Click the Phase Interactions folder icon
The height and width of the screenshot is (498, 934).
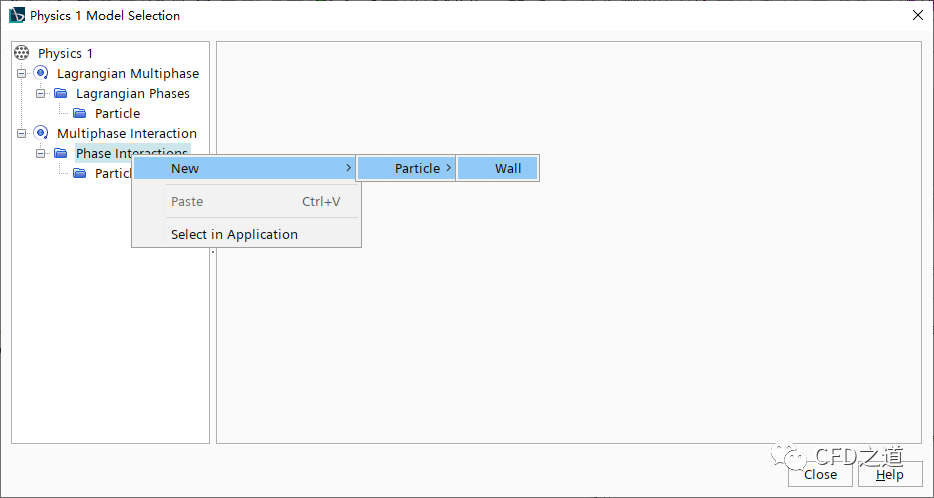pyautogui.click(x=60, y=153)
